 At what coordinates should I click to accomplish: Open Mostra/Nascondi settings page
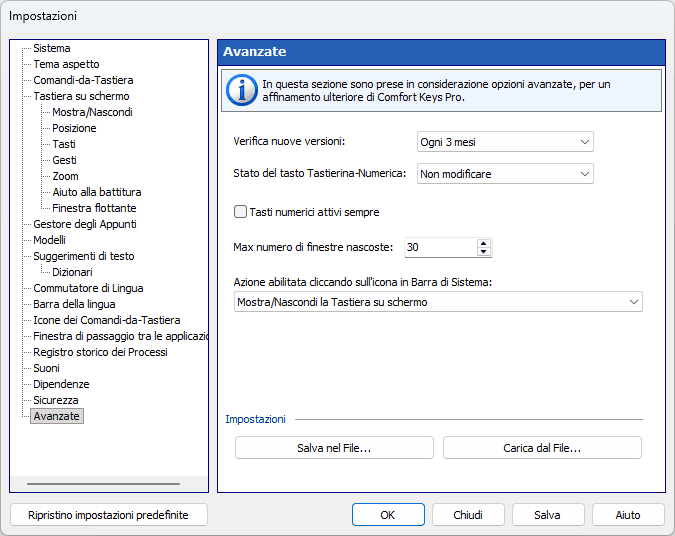92,112
